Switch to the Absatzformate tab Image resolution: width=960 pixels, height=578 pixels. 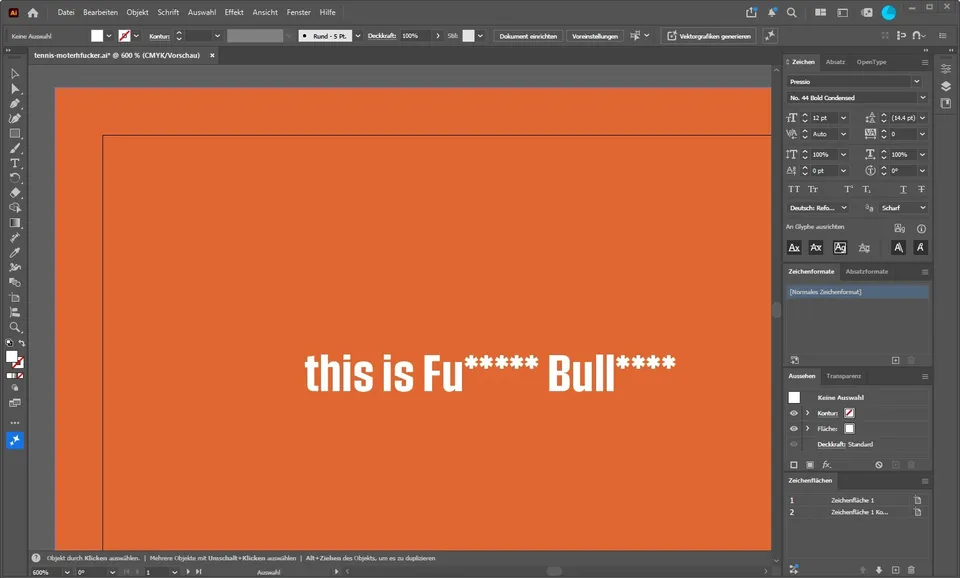[866, 271]
